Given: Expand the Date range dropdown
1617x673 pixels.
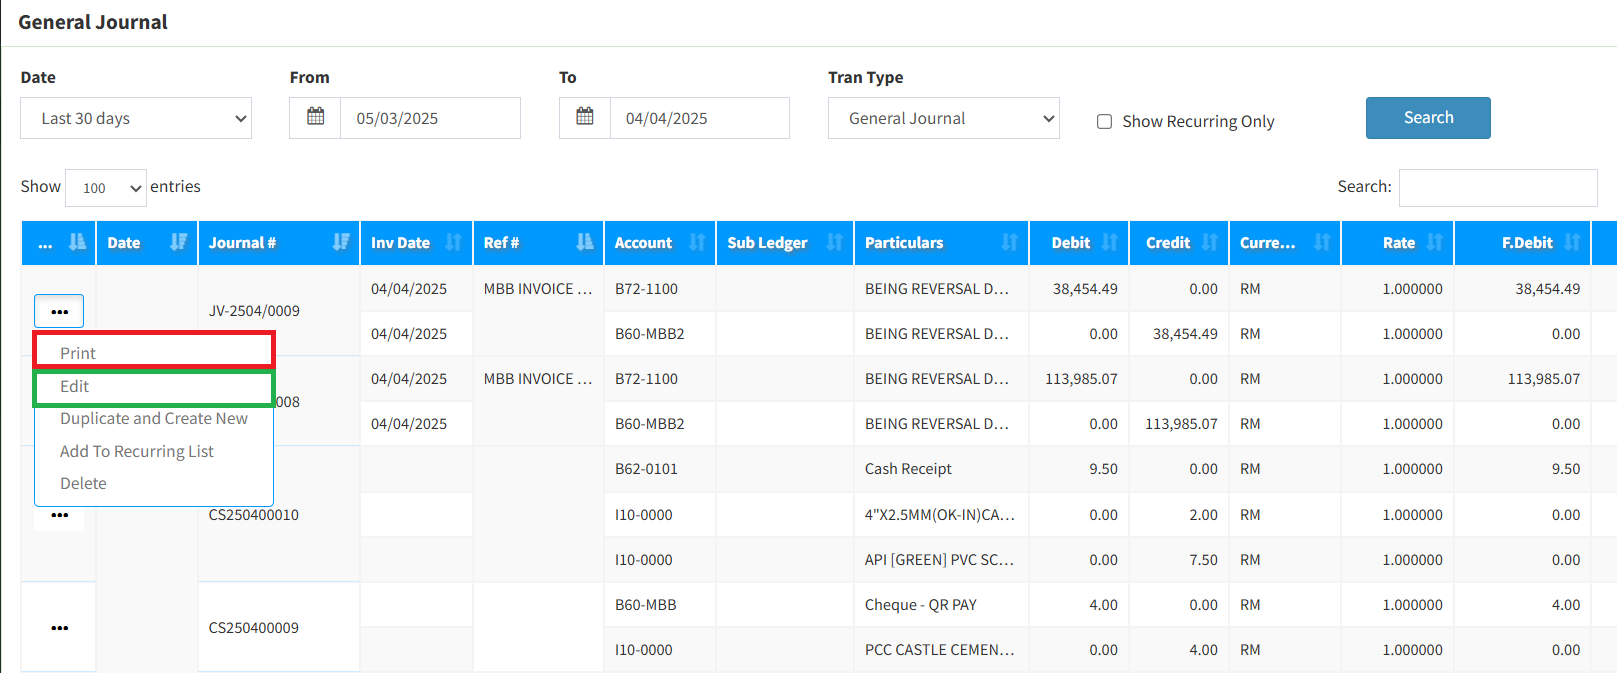Looking at the screenshot, I should (x=136, y=118).
